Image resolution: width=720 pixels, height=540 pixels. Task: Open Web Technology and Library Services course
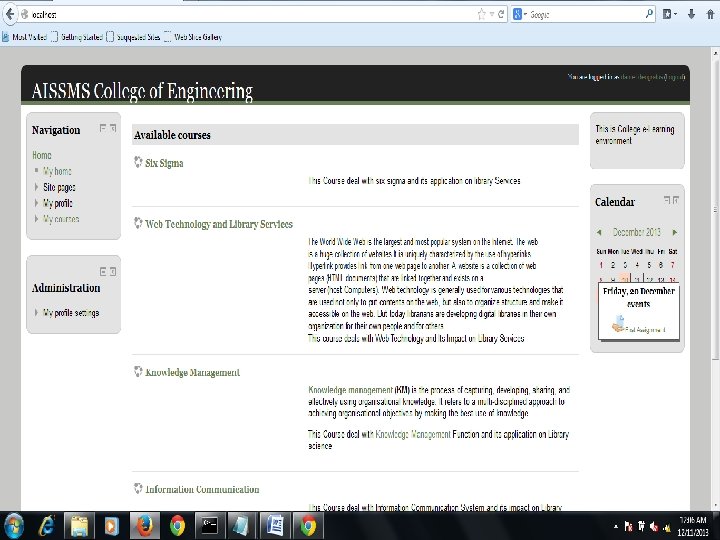219,224
